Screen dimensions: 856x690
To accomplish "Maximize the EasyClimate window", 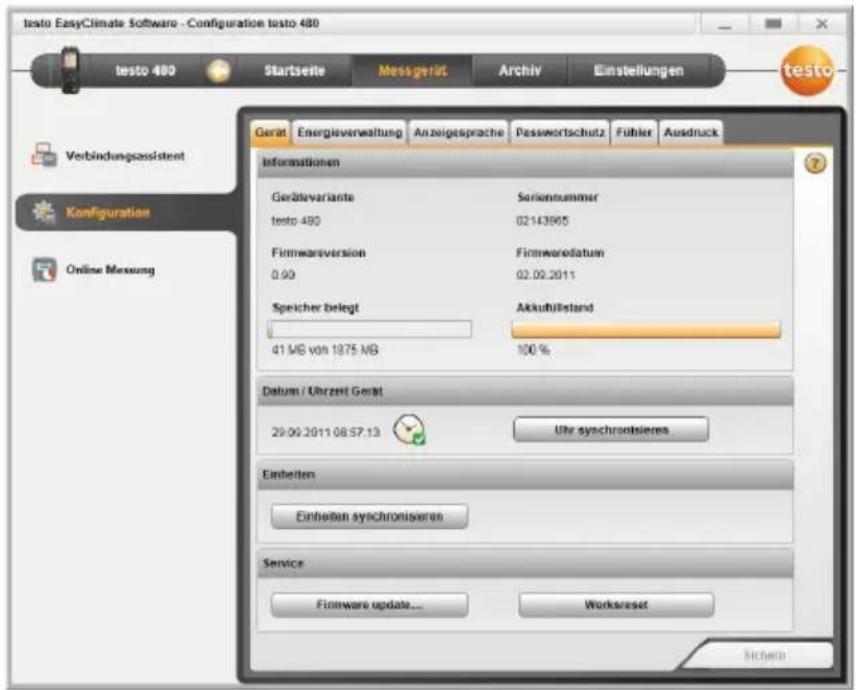I will (773, 24).
